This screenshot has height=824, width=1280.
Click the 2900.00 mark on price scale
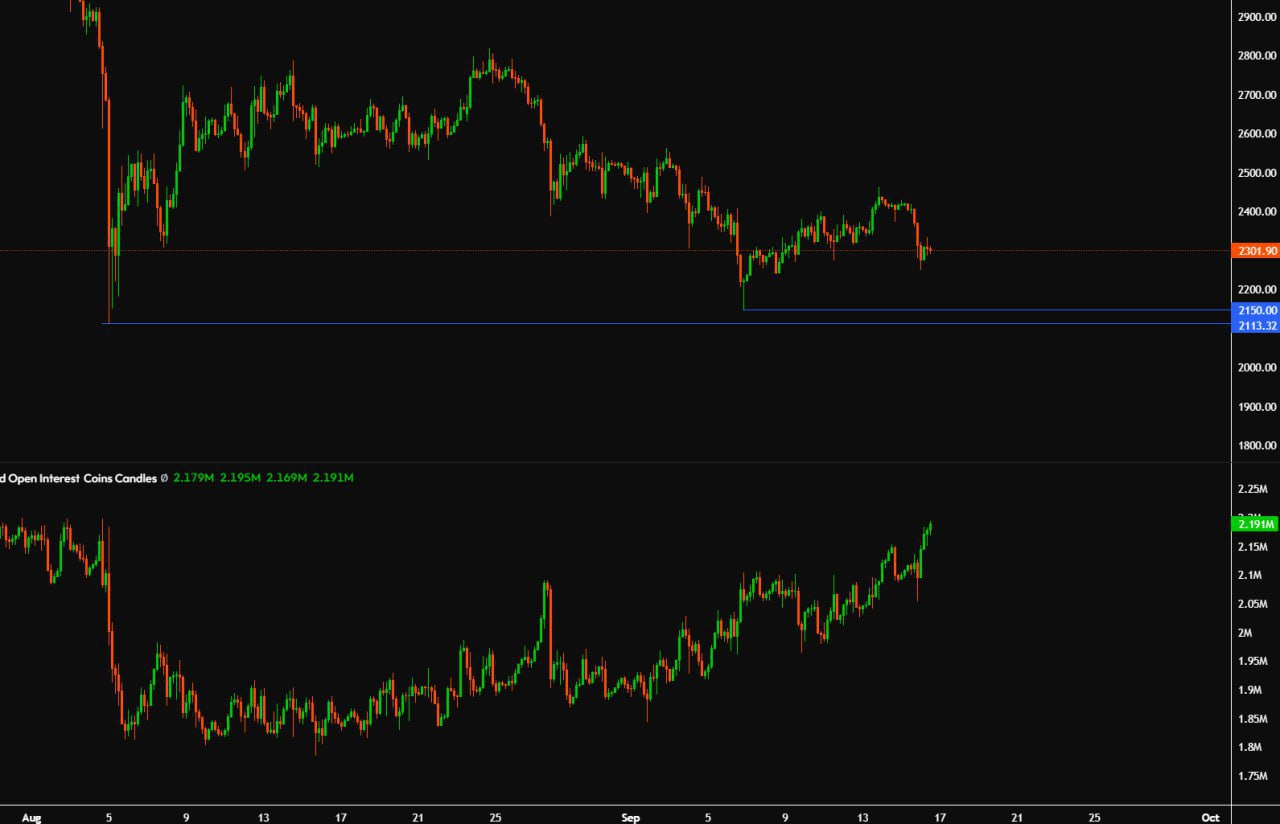coord(1257,17)
